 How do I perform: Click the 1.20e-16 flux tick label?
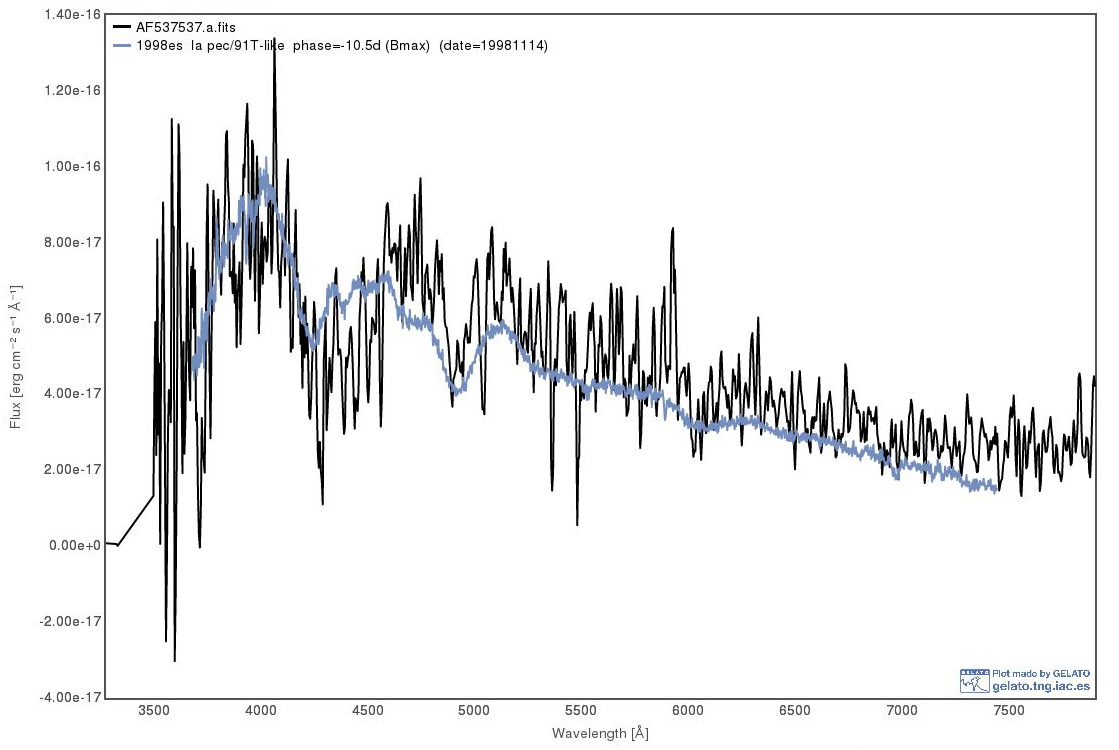[73, 91]
